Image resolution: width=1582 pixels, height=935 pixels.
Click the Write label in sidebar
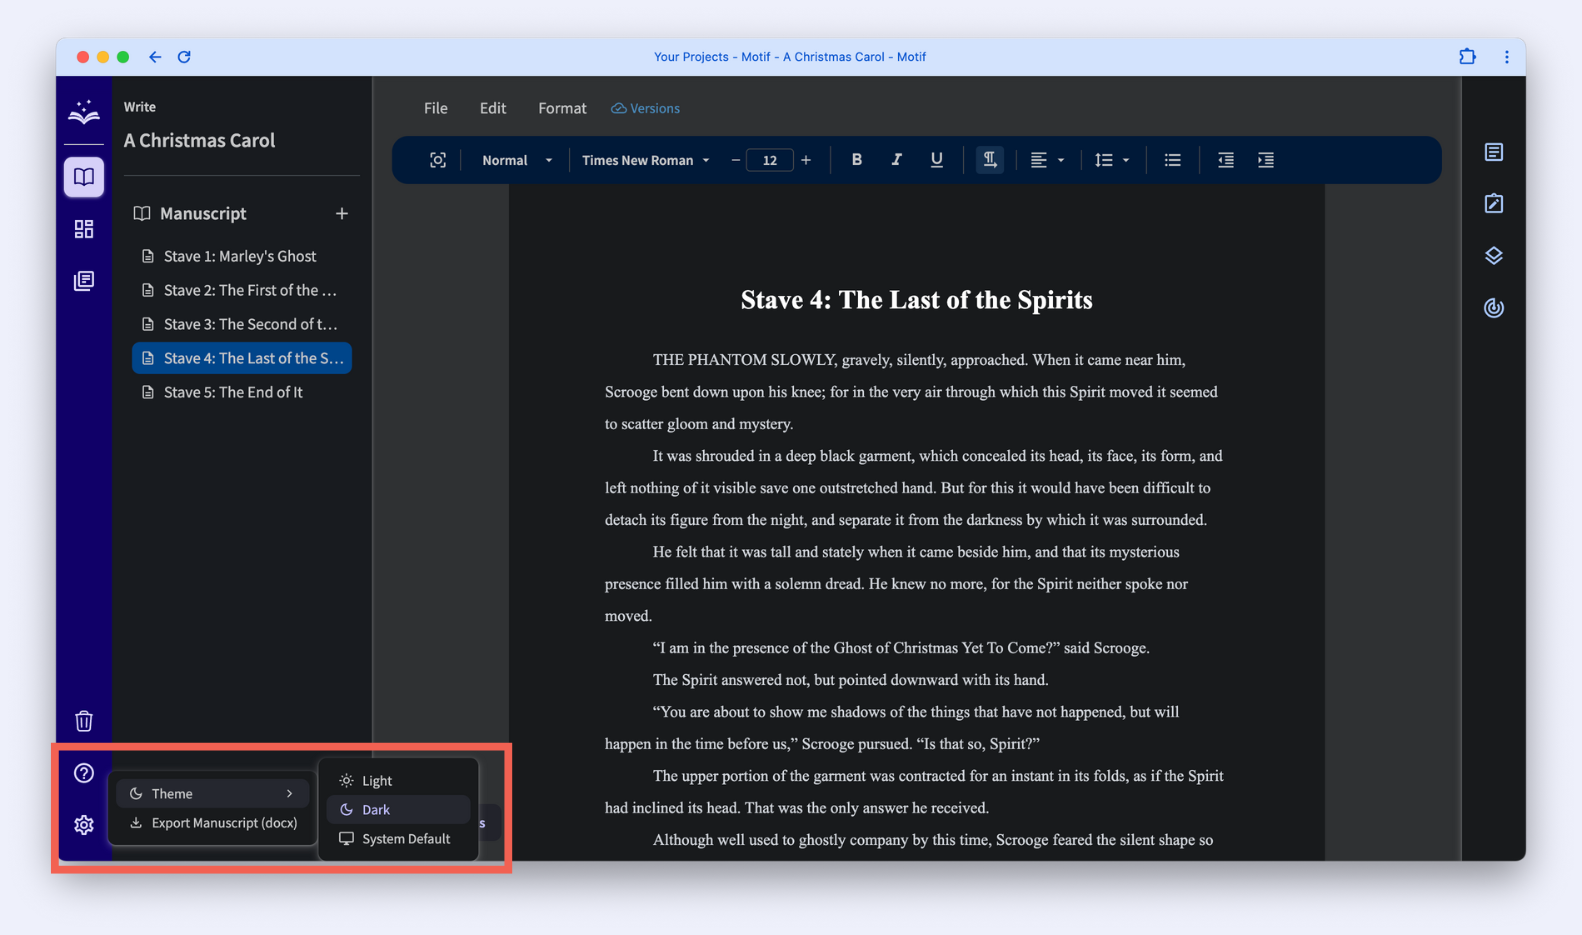[140, 107]
